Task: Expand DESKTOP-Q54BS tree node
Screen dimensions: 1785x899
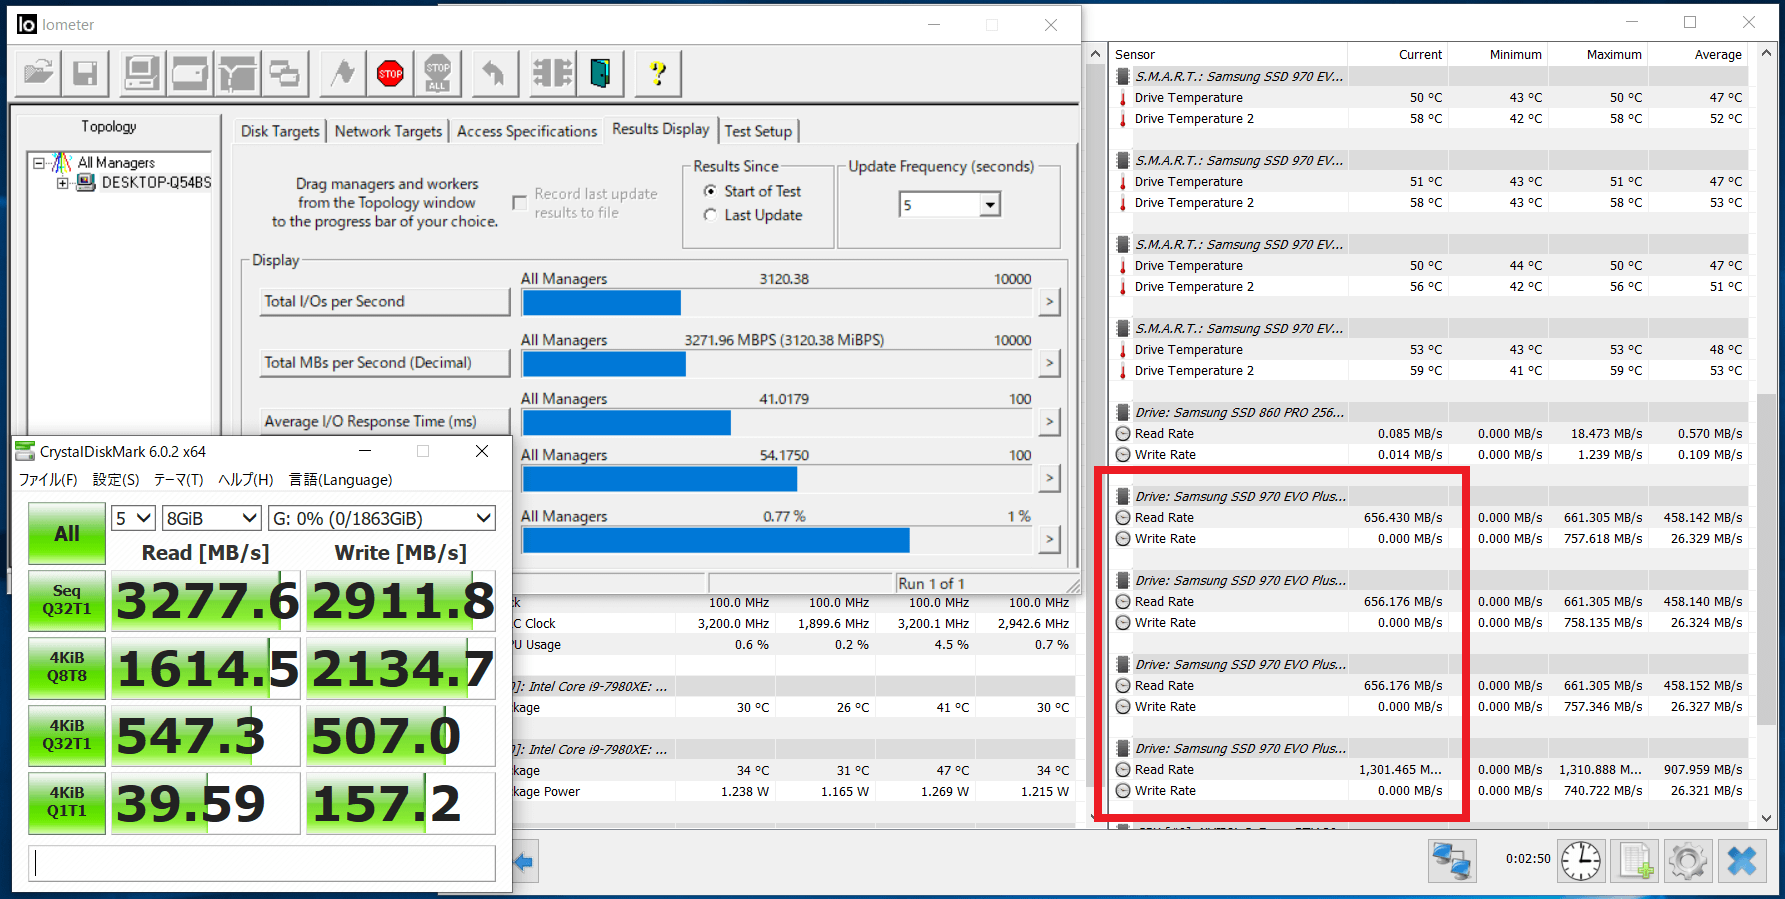Action: [x=62, y=183]
